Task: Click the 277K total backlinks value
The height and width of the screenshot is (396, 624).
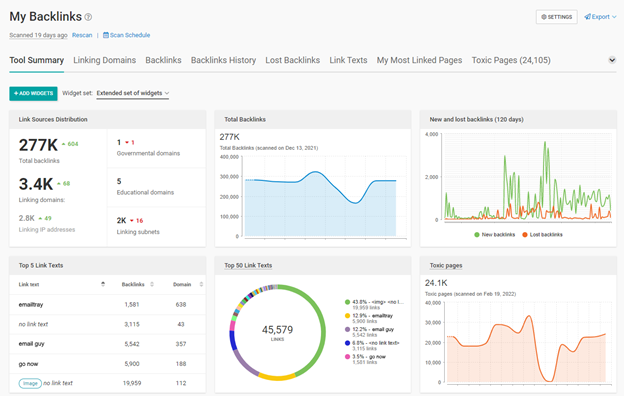Action: click(38, 145)
